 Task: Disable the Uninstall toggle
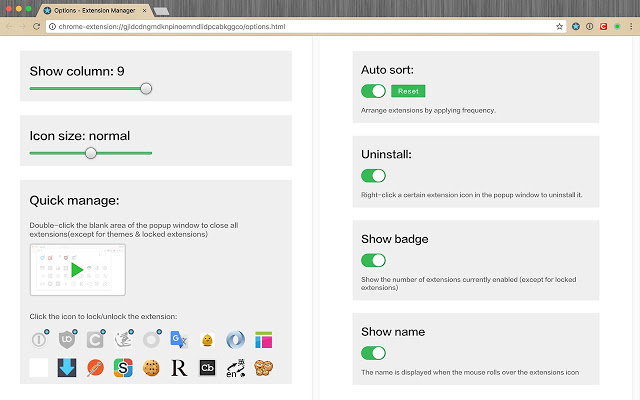(x=373, y=176)
